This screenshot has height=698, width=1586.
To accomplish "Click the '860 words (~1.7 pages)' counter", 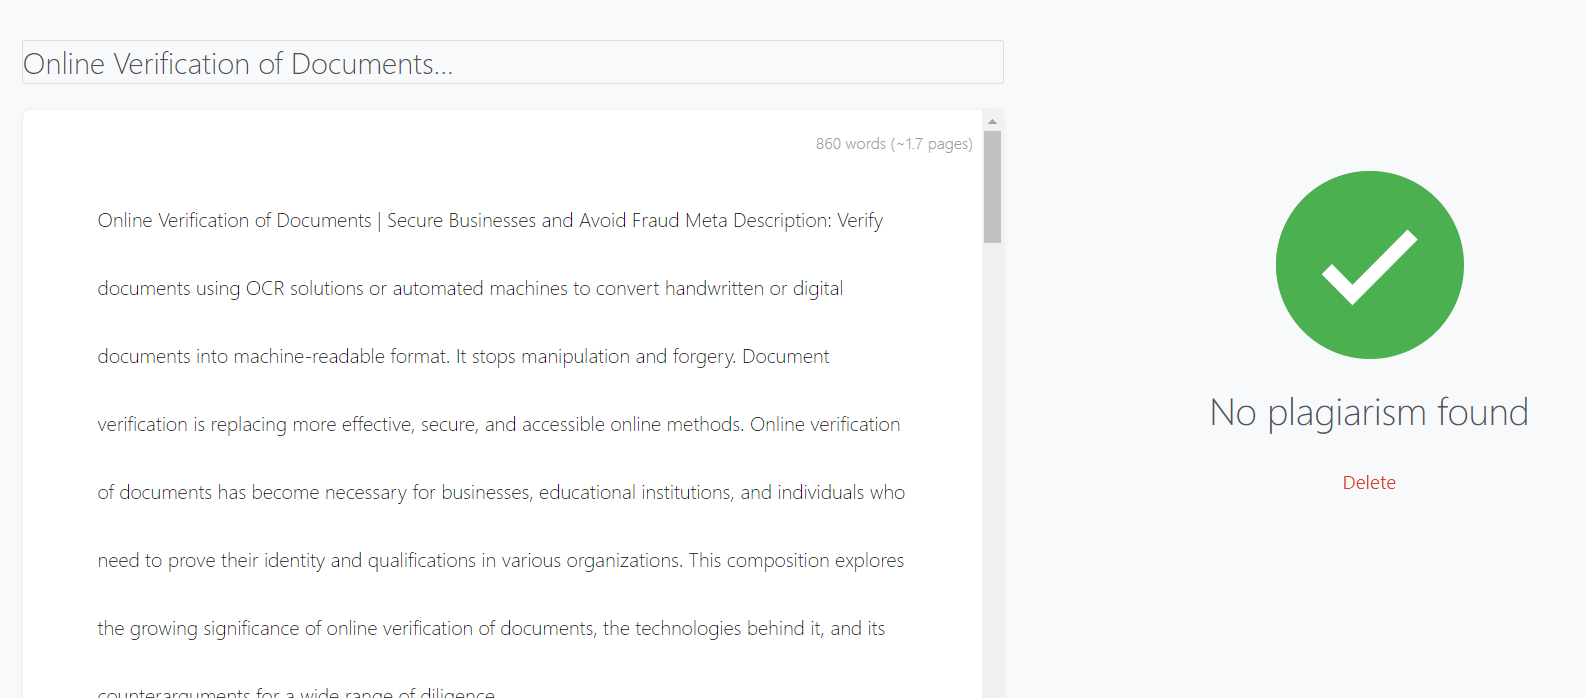I will (x=894, y=144).
